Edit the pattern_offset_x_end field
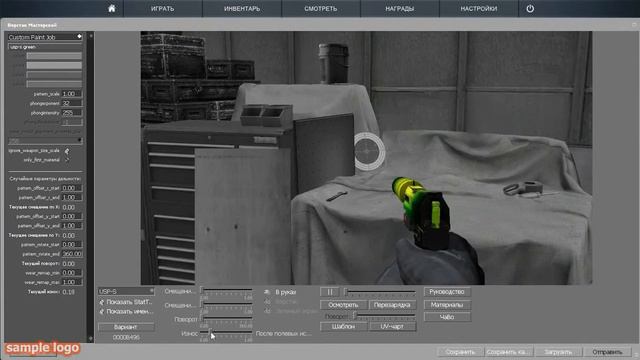This screenshot has width=640, height=360. (72, 197)
